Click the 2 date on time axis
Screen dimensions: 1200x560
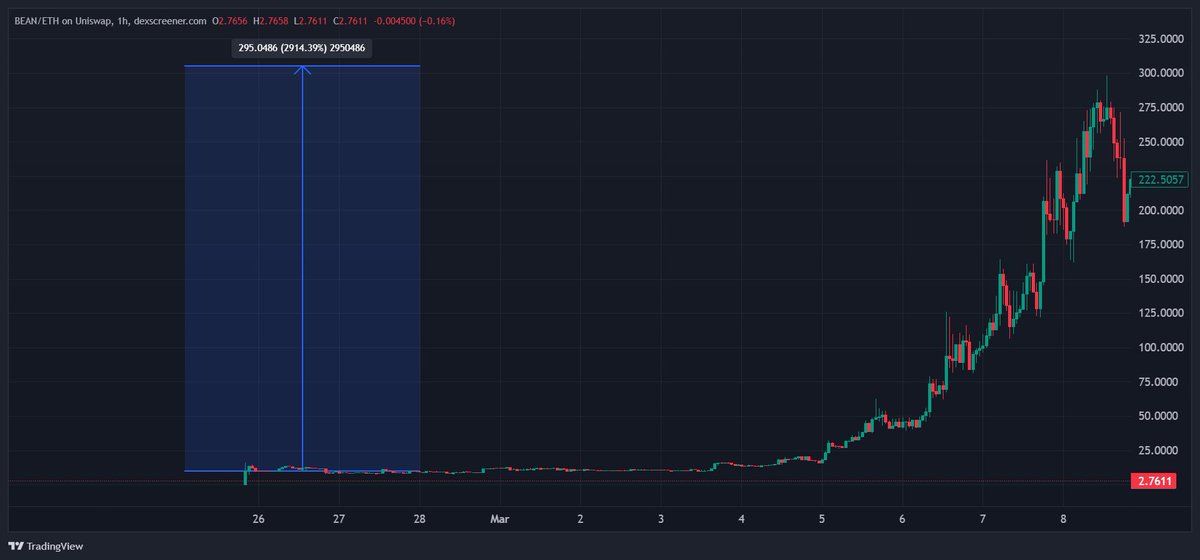tap(581, 519)
